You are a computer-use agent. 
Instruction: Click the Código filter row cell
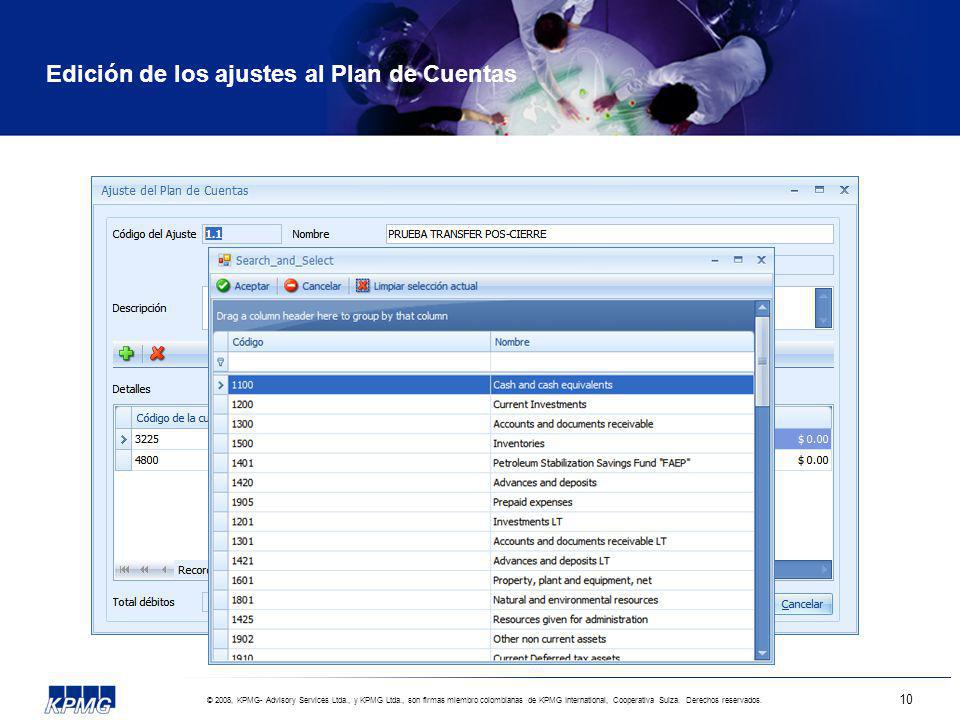(x=359, y=362)
